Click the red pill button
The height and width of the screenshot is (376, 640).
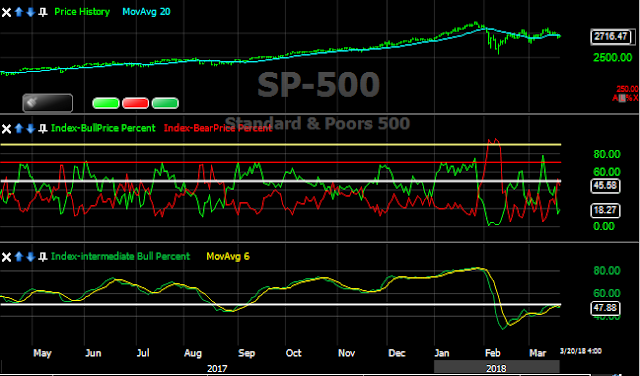click(x=136, y=103)
